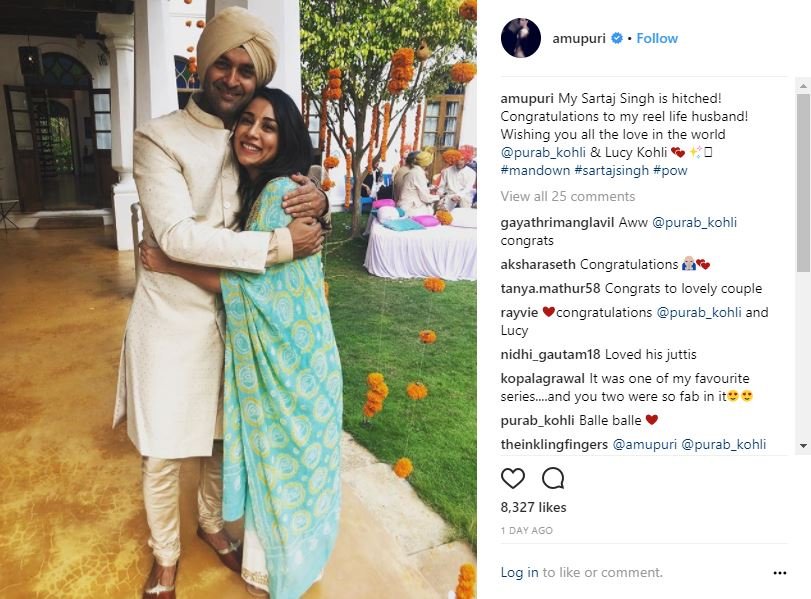Viewport: 811px width, 599px height.
Task: Open the wedding photo of the hugging couple
Action: (x=238, y=300)
